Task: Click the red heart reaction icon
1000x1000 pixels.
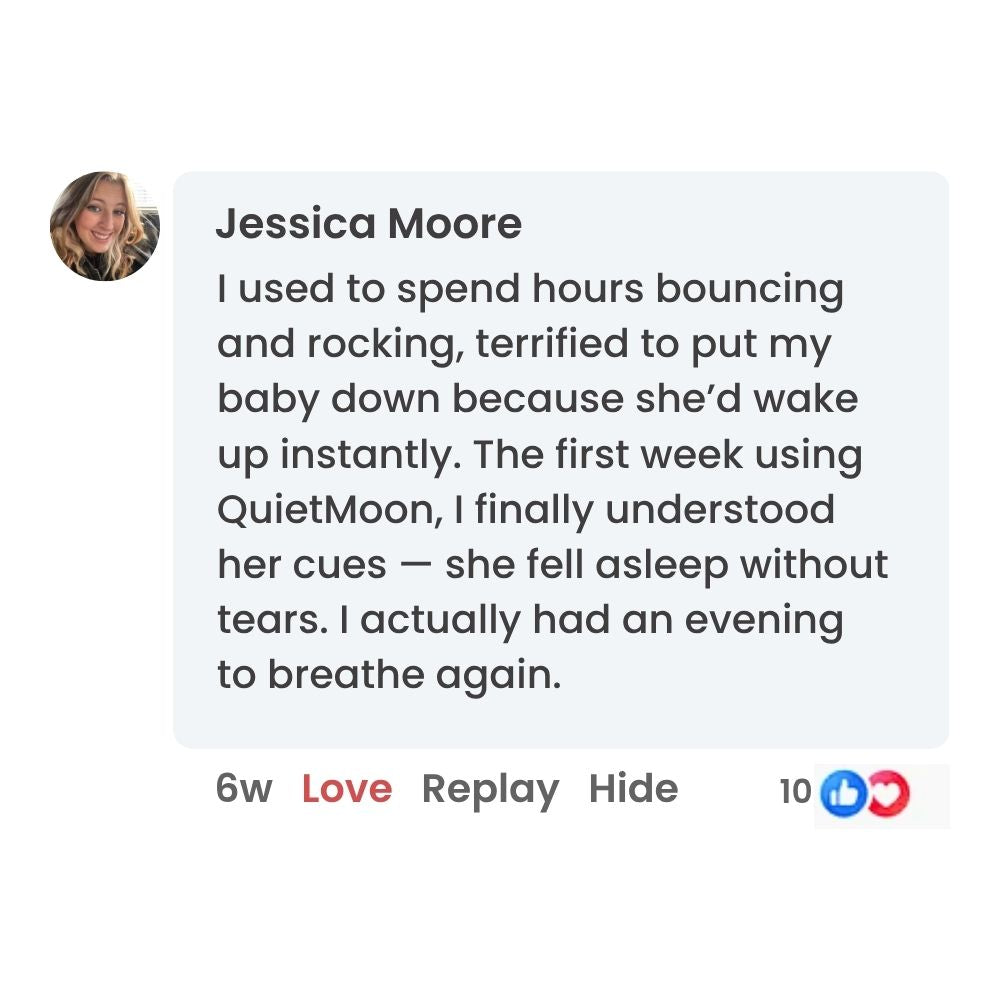Action: click(x=887, y=793)
